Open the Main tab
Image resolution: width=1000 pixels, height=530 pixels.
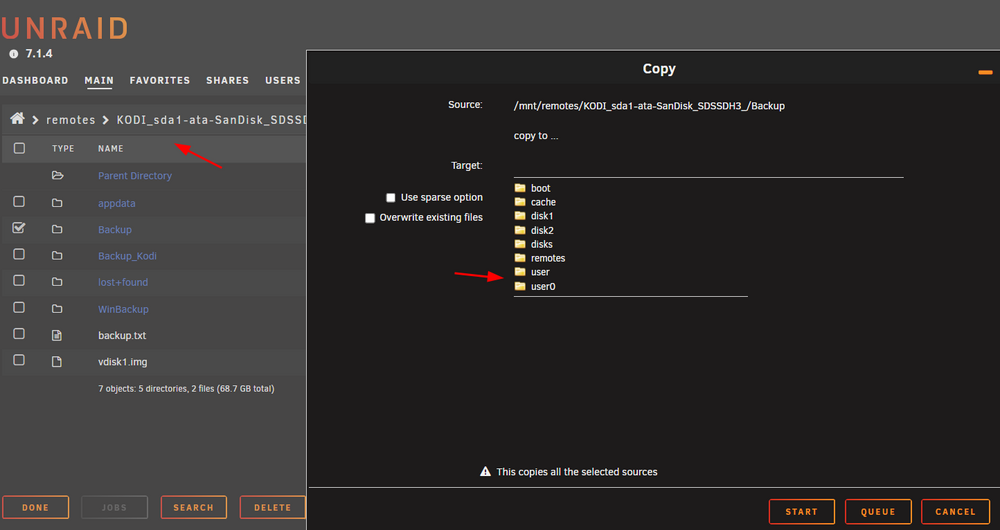tap(99, 80)
